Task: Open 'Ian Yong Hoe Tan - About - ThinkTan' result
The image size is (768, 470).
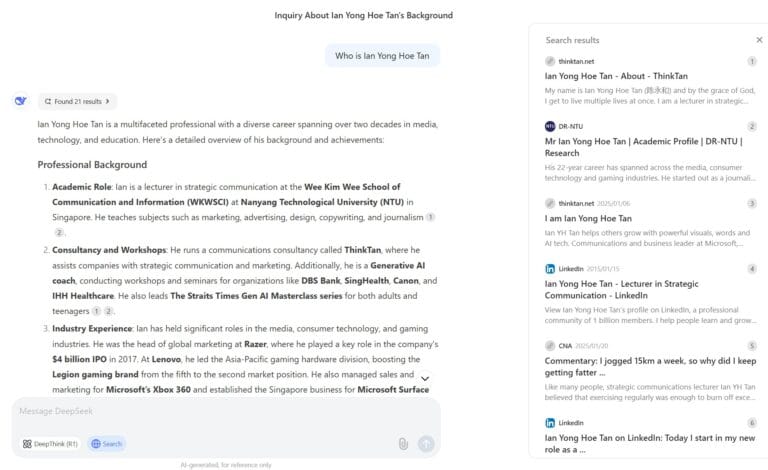Action: (x=615, y=75)
